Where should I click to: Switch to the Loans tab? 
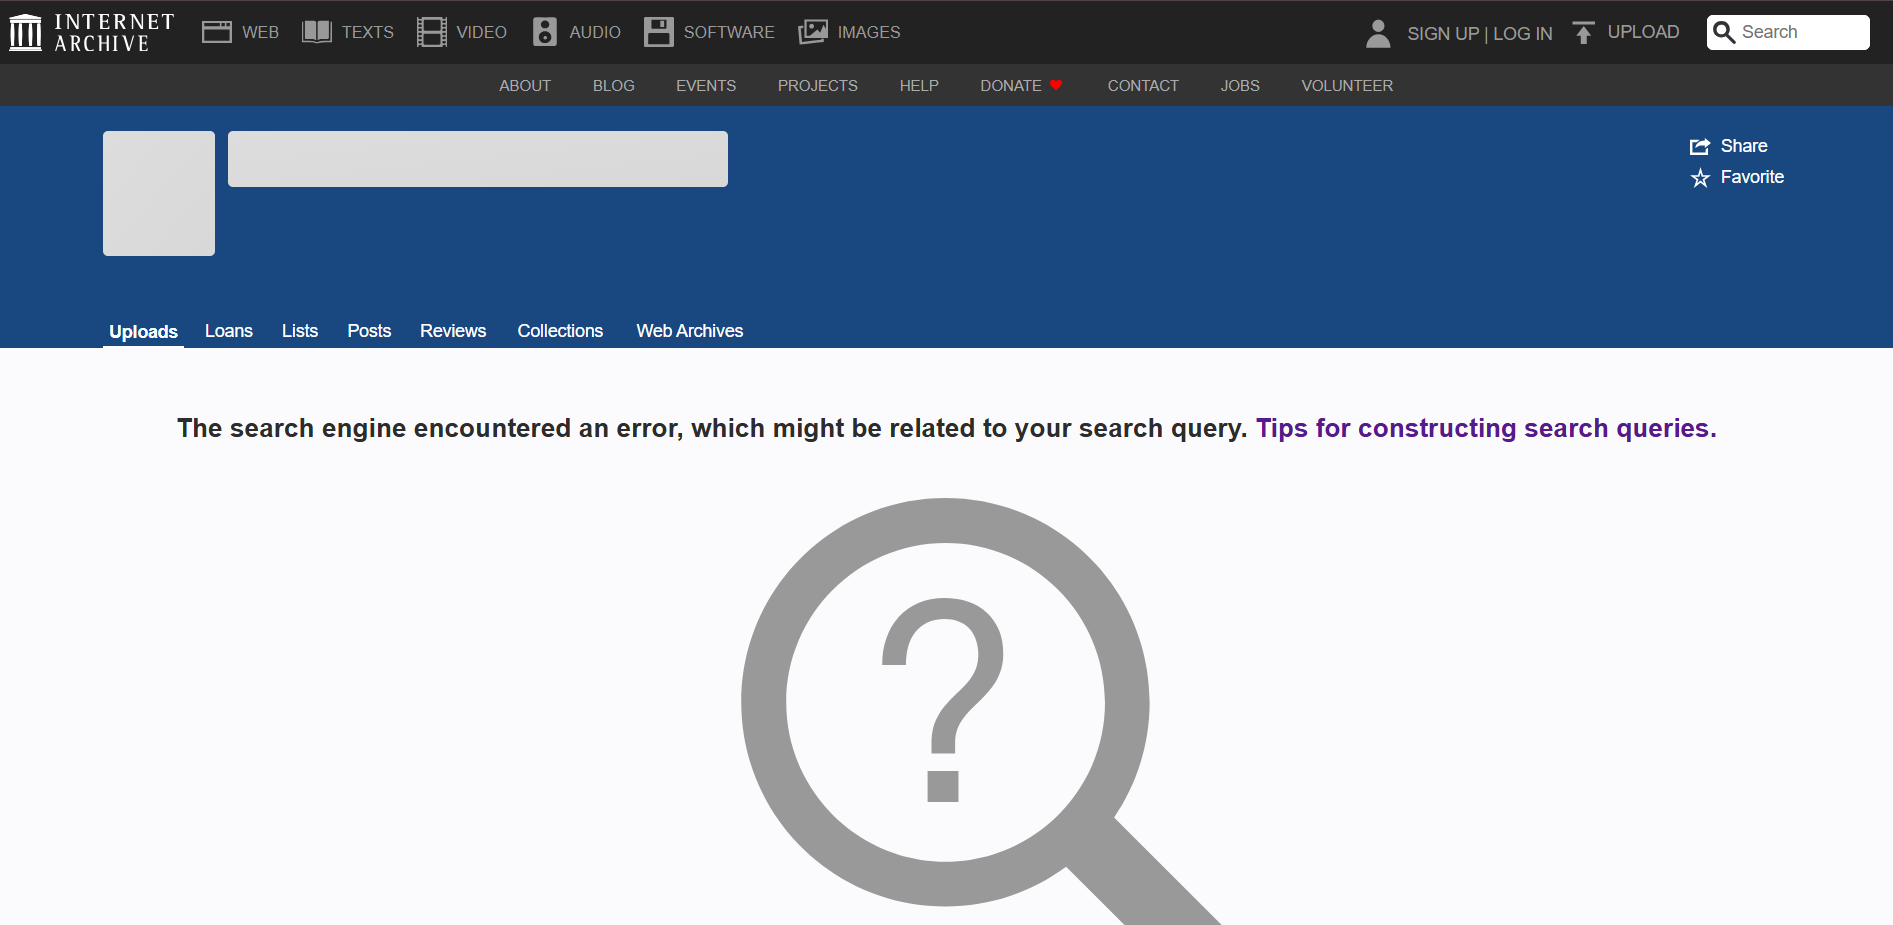click(x=229, y=331)
